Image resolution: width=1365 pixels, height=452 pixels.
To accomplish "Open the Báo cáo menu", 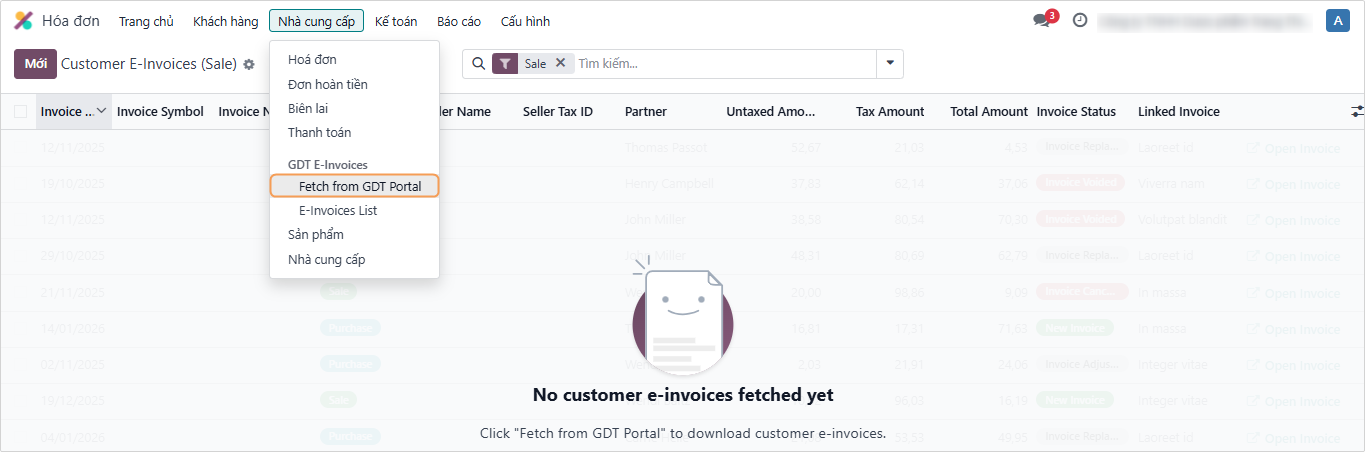I will click(x=459, y=21).
